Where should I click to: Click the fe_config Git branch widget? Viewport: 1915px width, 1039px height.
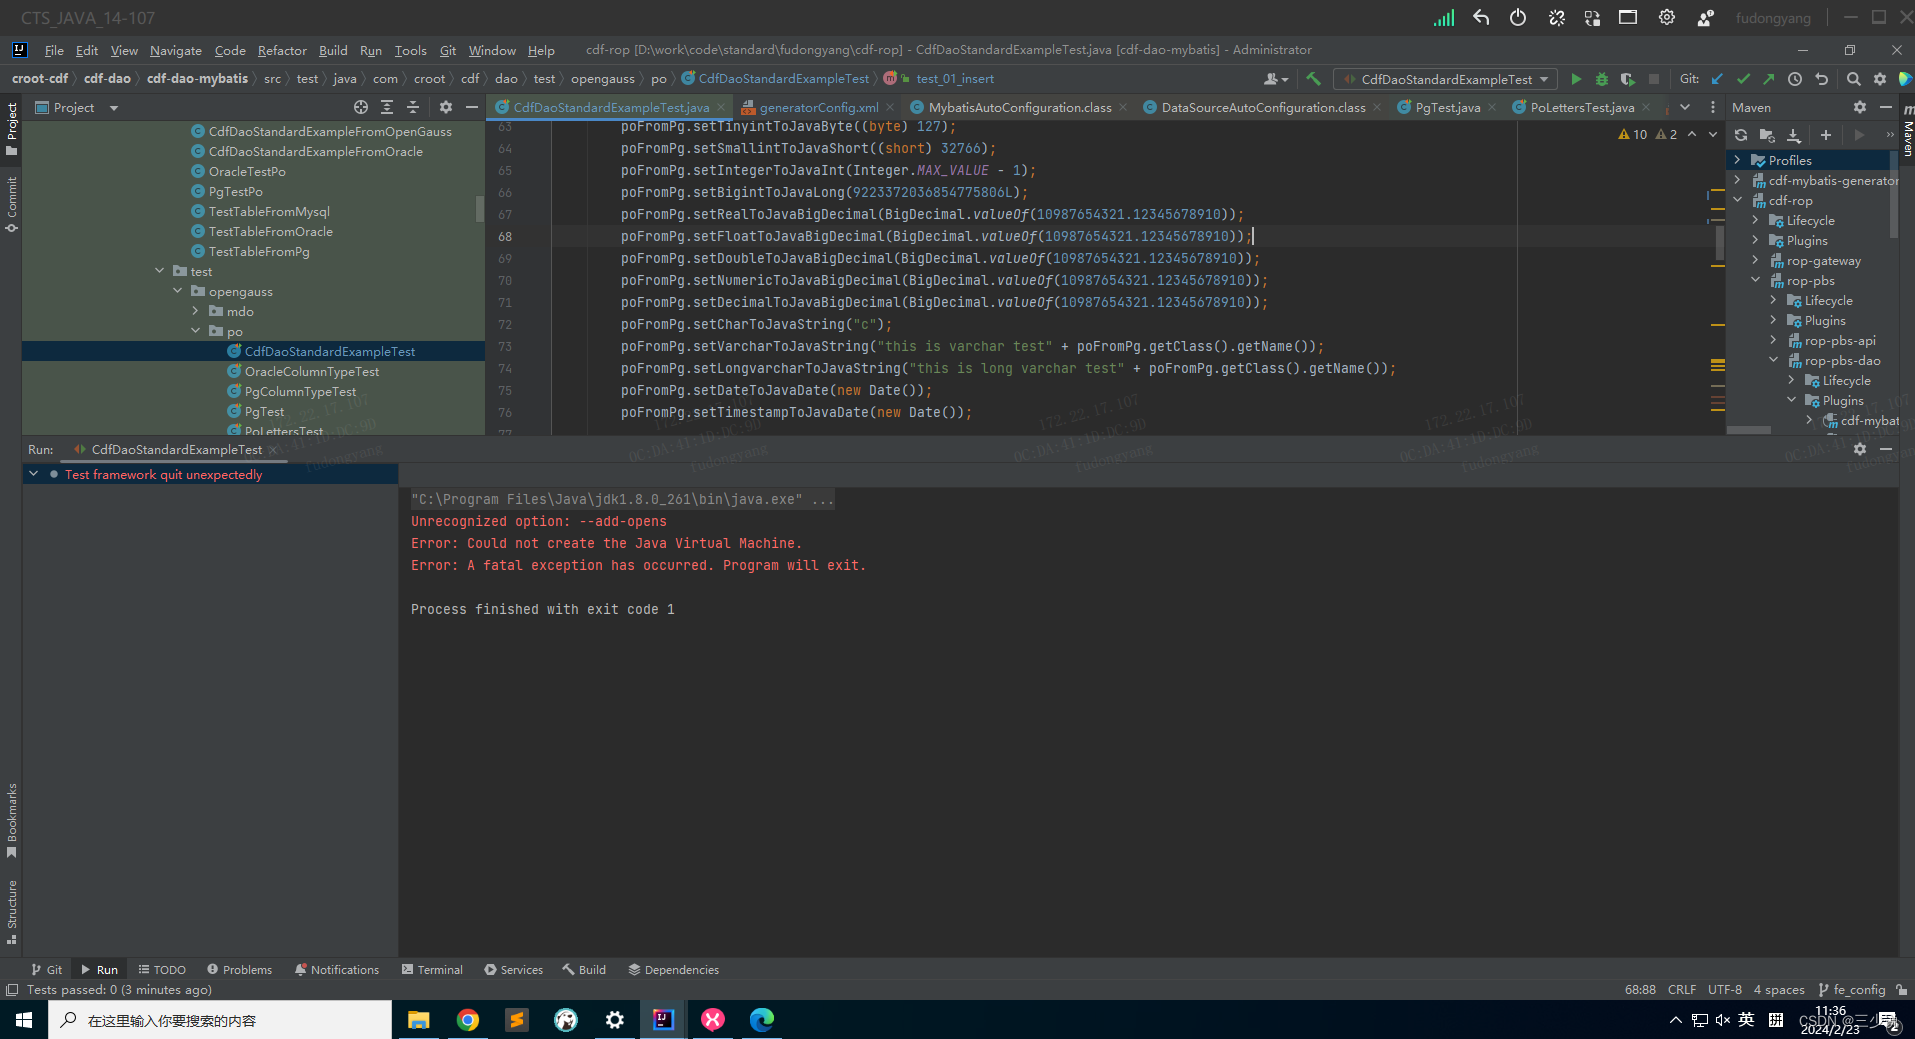(x=1852, y=989)
